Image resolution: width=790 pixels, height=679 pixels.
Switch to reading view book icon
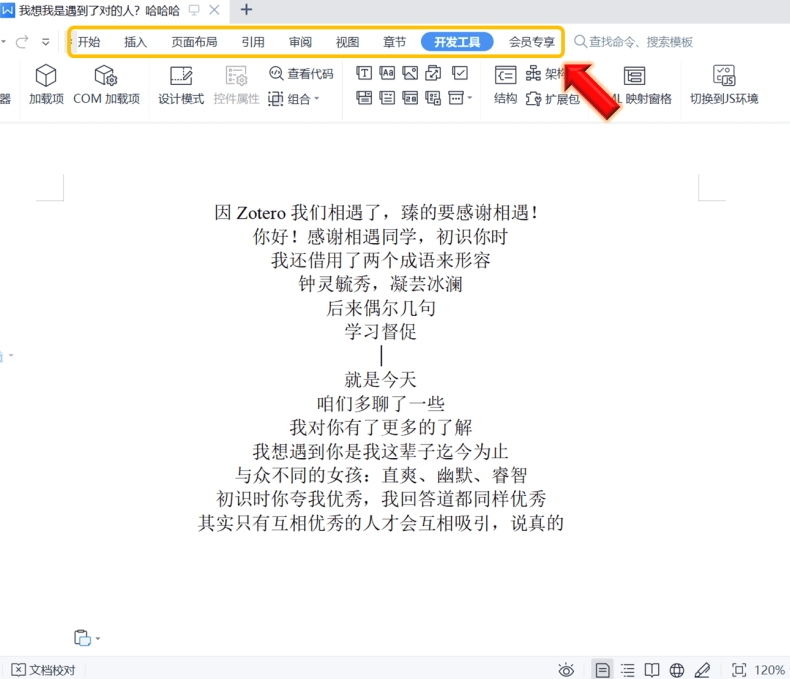(x=652, y=670)
